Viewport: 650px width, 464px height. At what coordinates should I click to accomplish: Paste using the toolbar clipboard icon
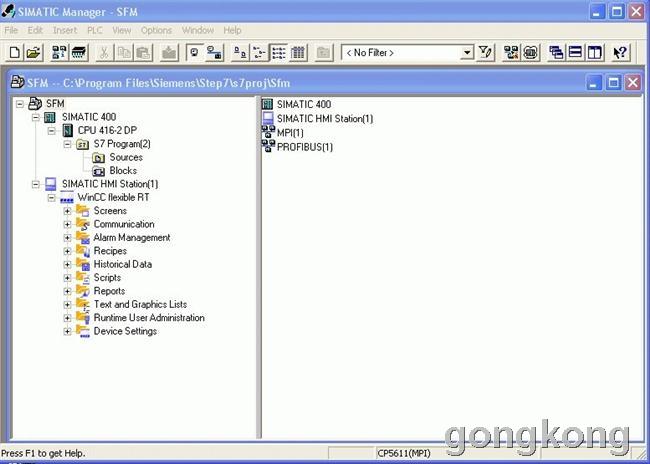(143, 53)
